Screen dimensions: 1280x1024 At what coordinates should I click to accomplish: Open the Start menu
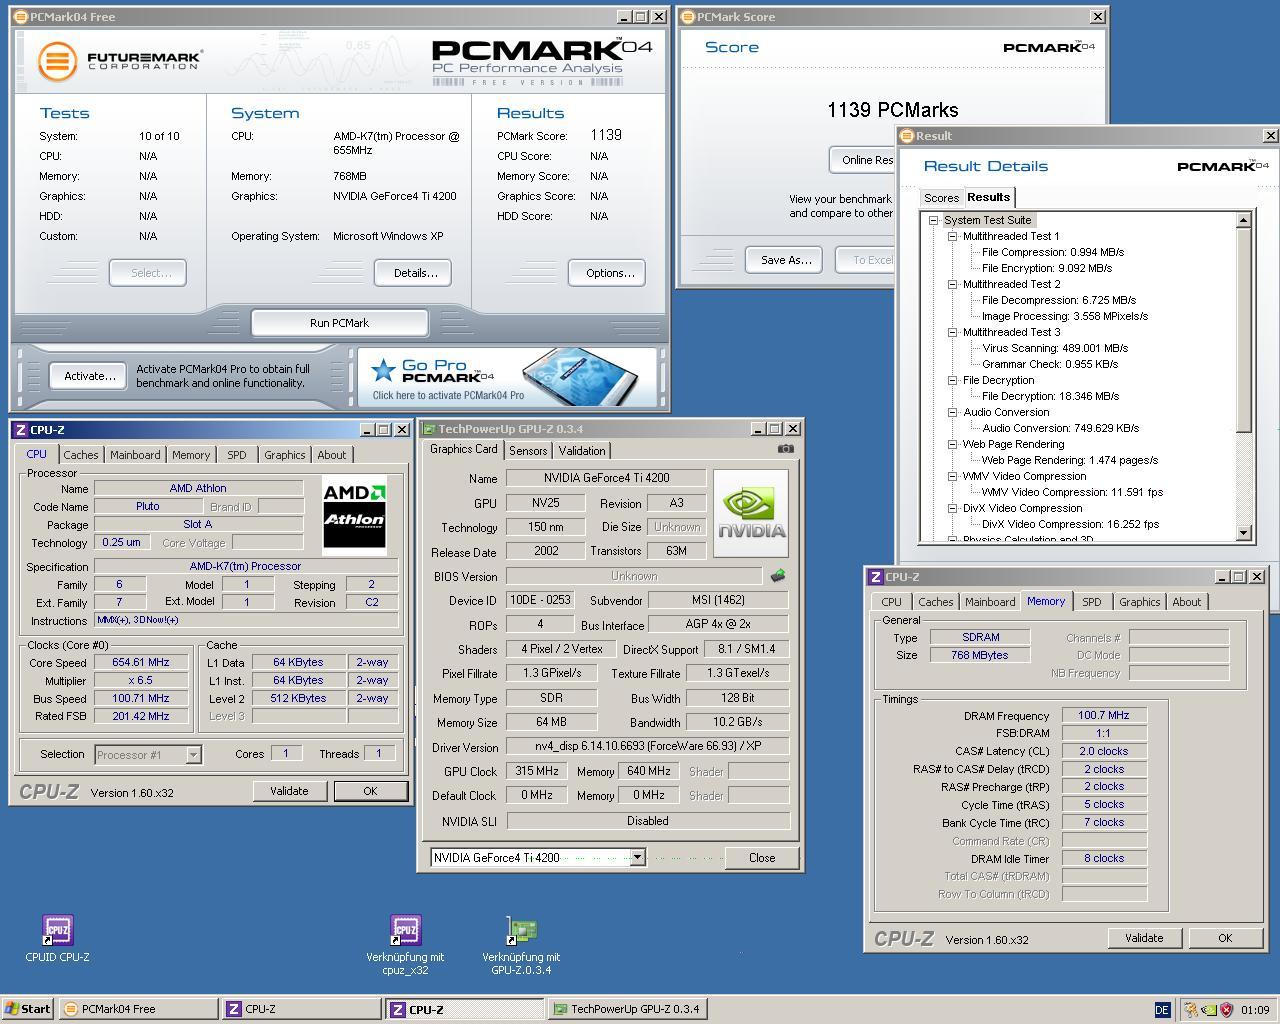pos(28,1009)
